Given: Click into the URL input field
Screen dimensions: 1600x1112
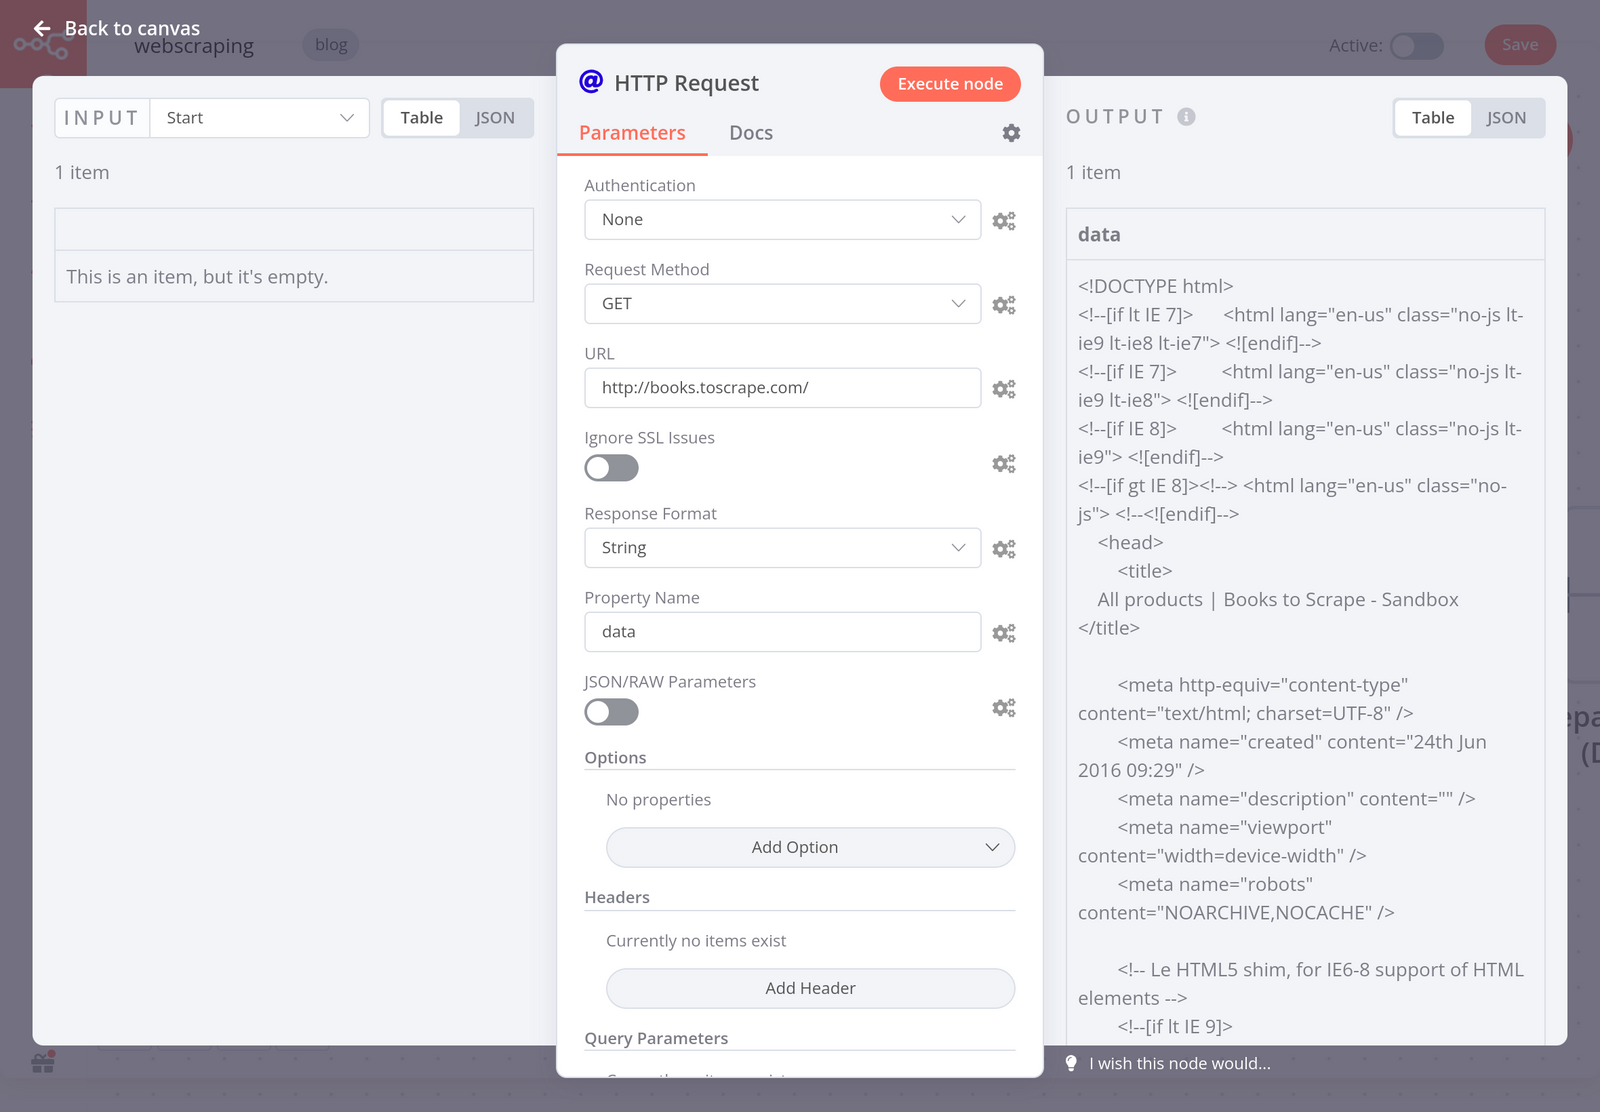Looking at the screenshot, I should pyautogui.click(x=782, y=388).
